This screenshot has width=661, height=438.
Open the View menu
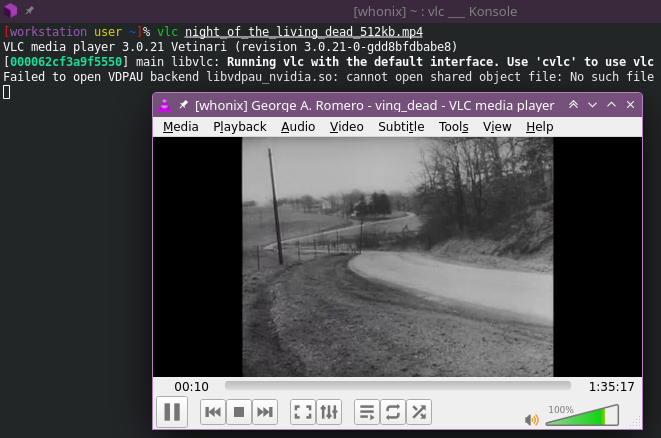click(x=497, y=127)
